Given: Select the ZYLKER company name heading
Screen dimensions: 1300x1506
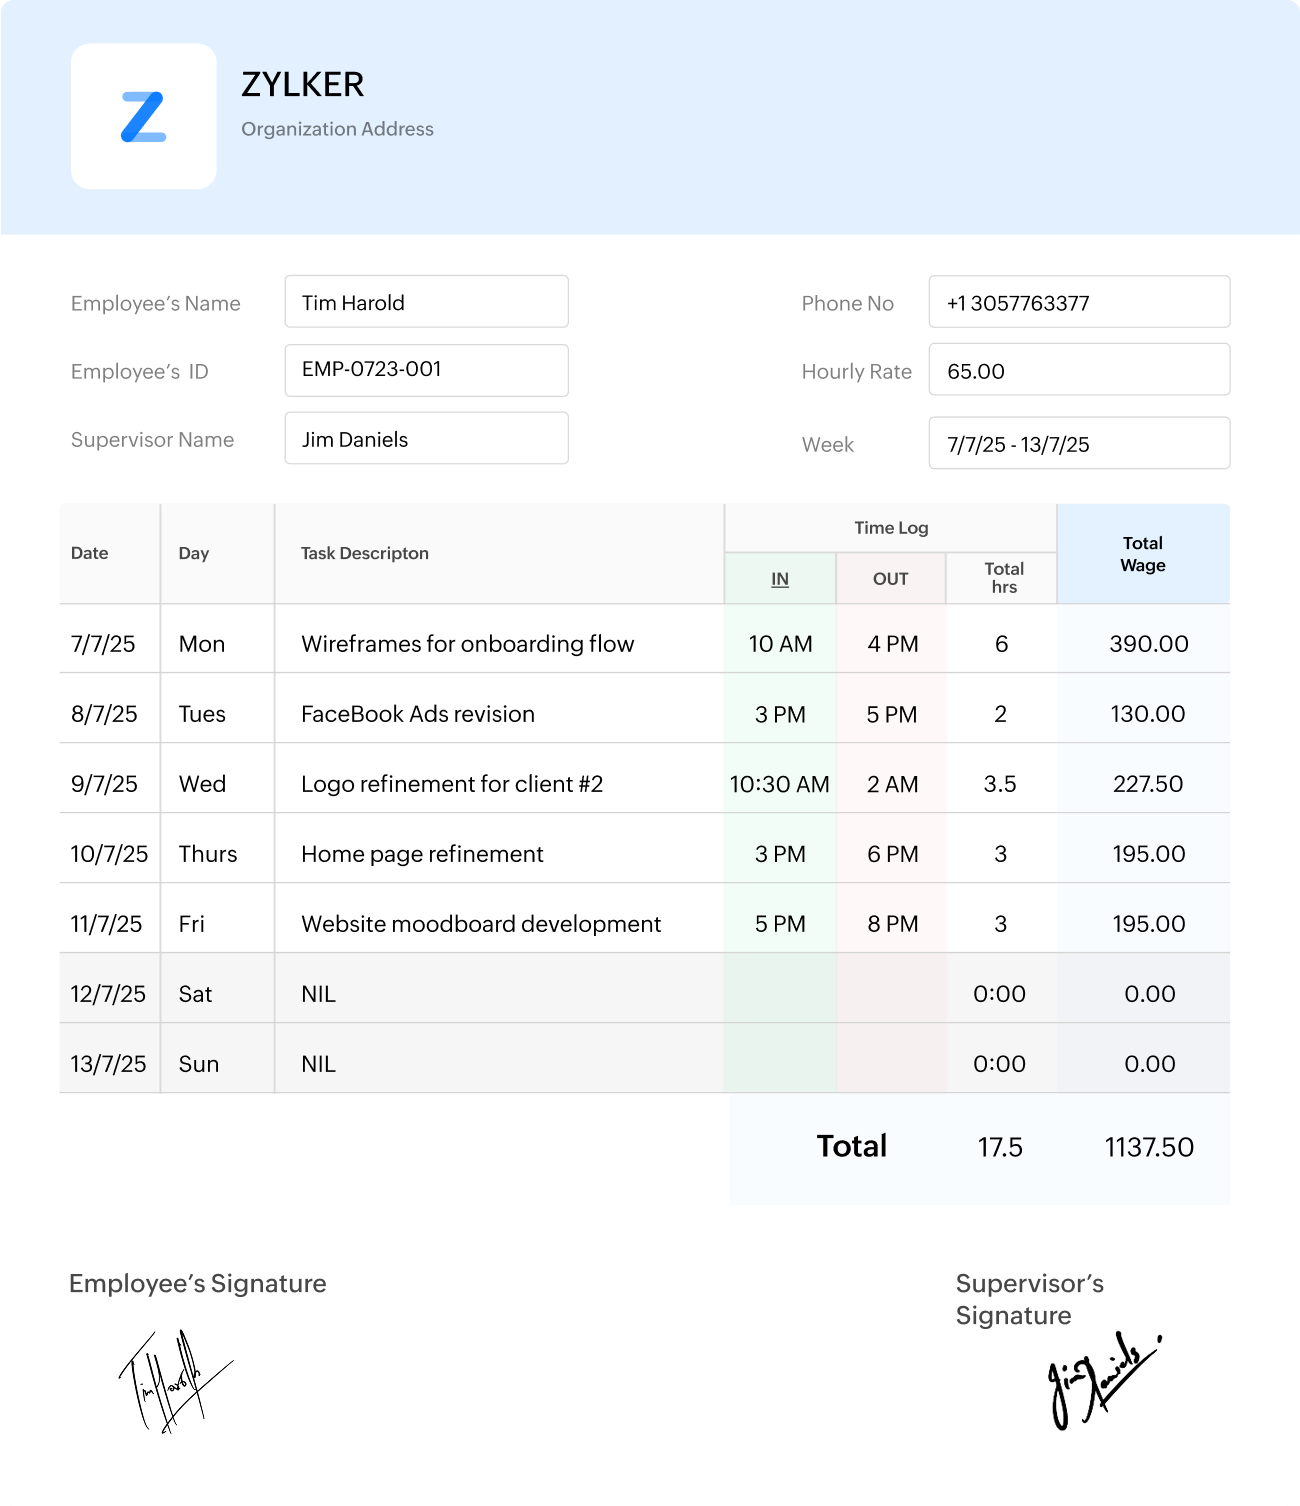Looking at the screenshot, I should pyautogui.click(x=303, y=85).
